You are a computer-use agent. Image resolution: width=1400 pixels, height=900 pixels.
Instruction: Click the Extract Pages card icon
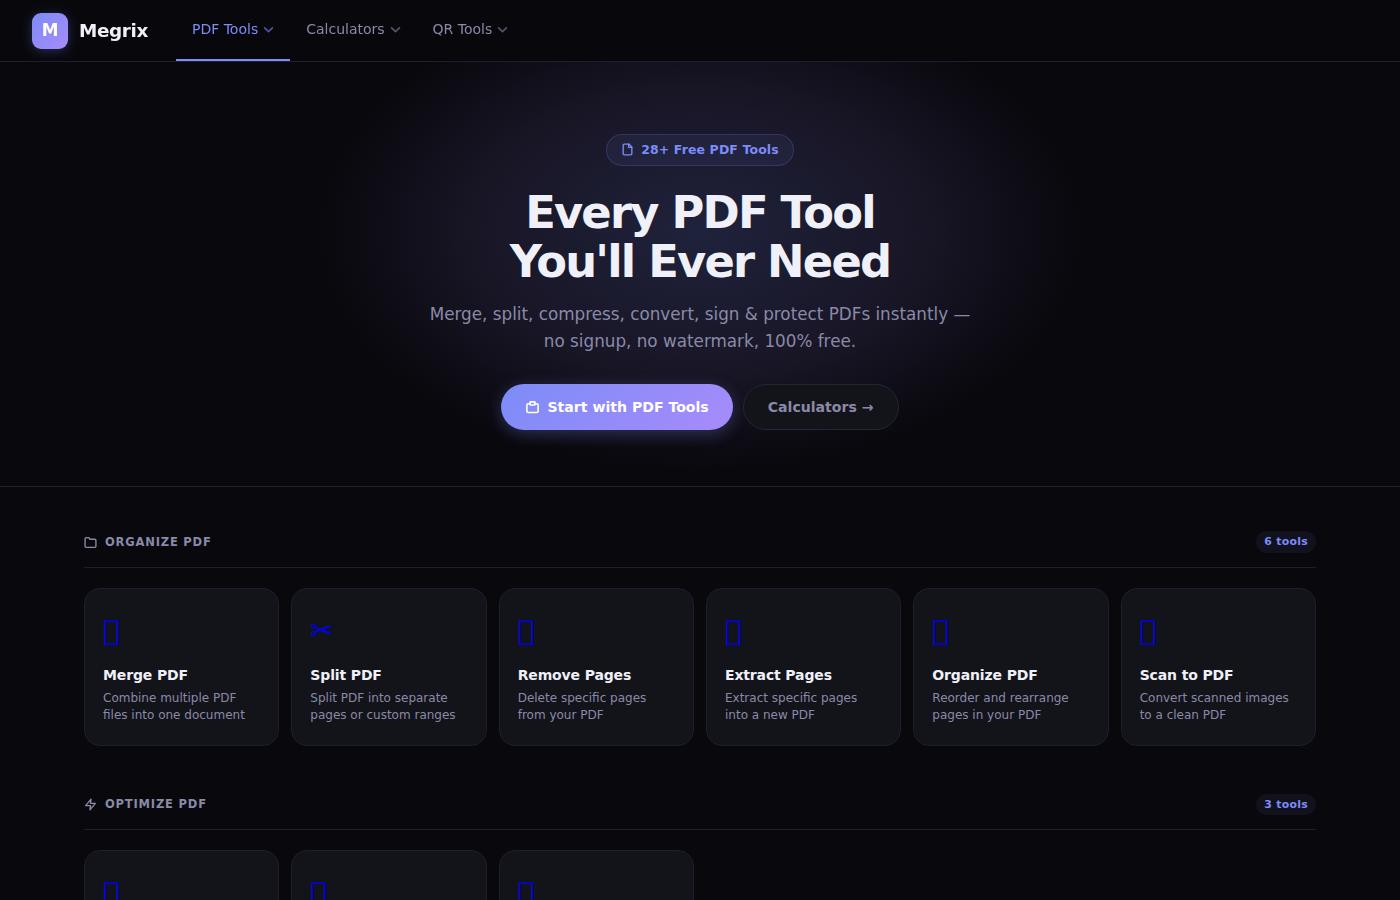(x=733, y=632)
